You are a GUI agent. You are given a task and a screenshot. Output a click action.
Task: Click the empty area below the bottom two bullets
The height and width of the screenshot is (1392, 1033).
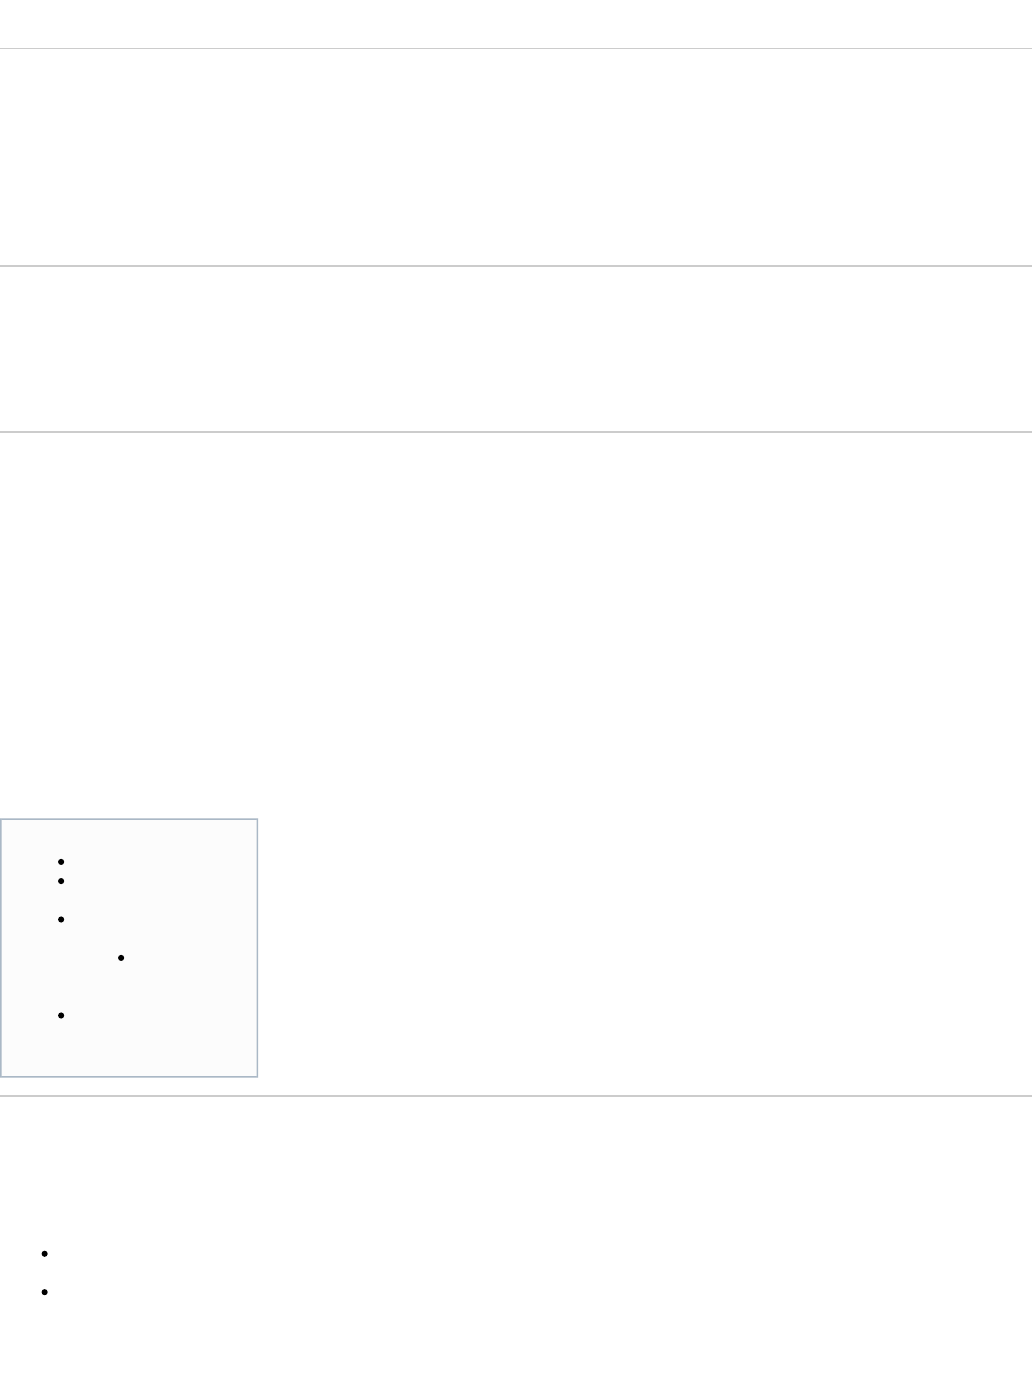pyautogui.click(x=516, y=1350)
